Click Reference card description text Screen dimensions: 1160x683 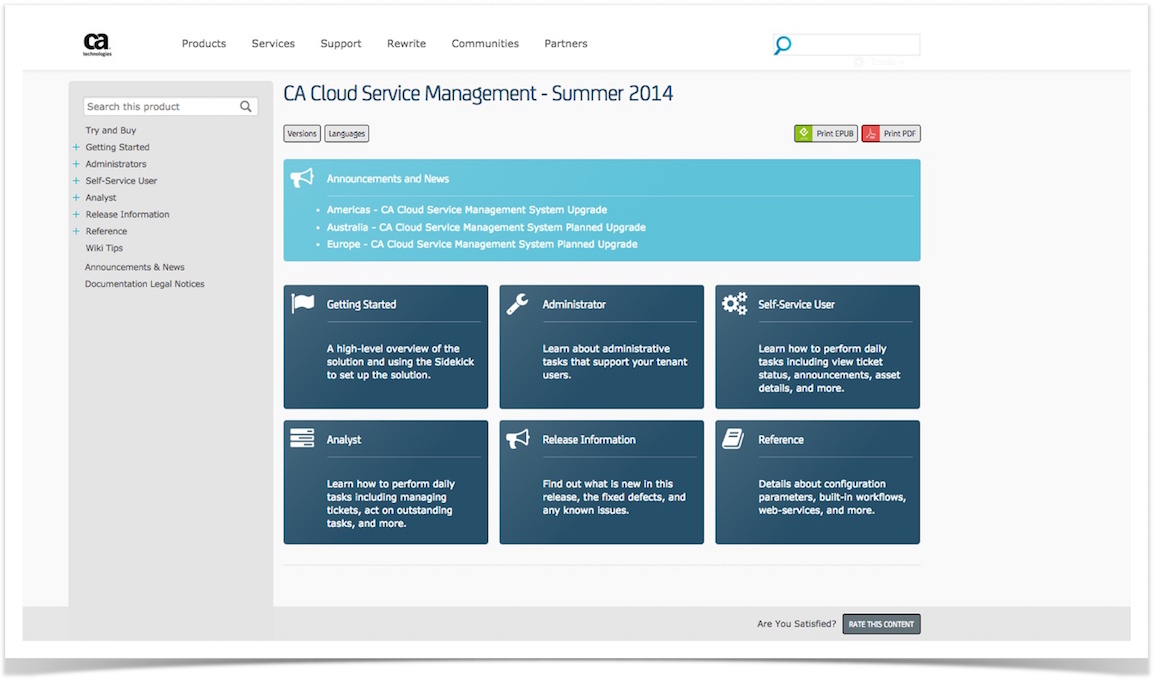(832, 497)
